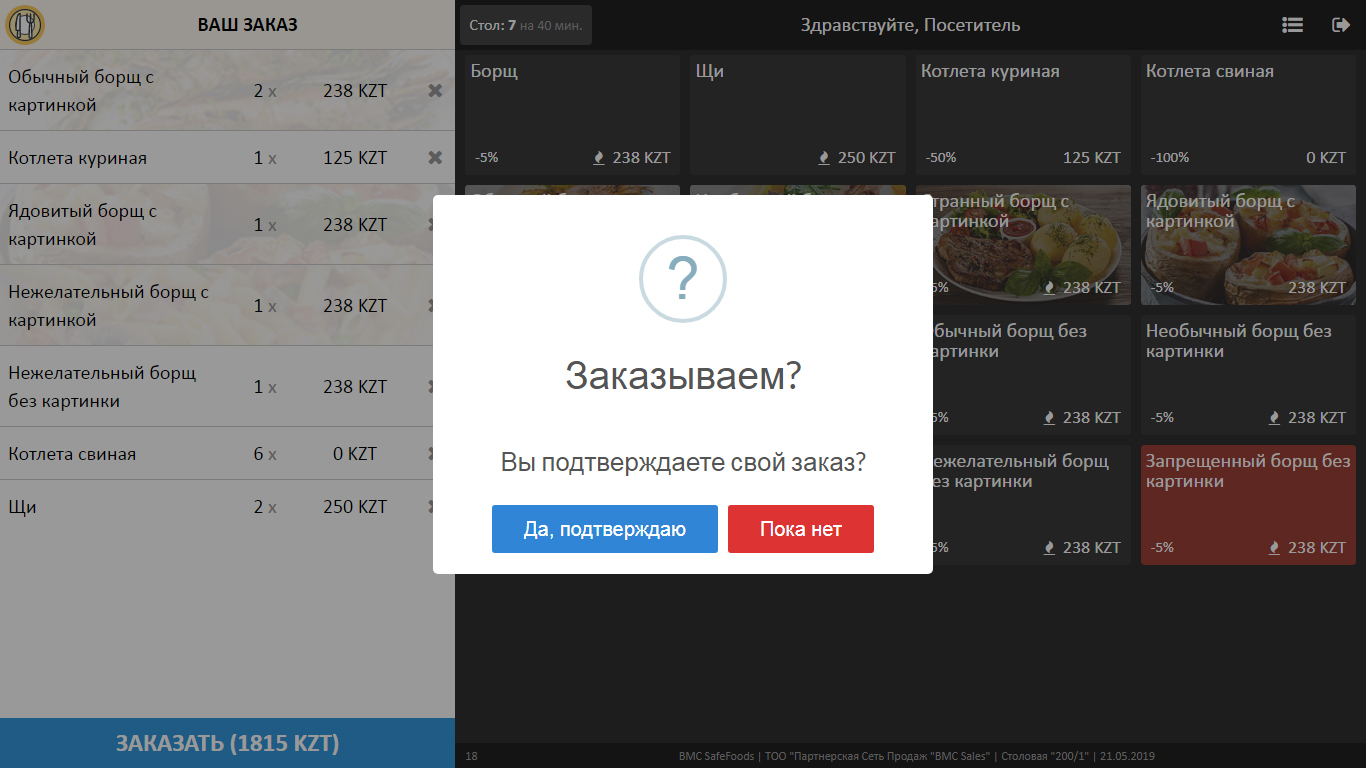
Task: Remove Обычный борщ с картинкой using its × icon
Action: pyautogui.click(x=435, y=90)
